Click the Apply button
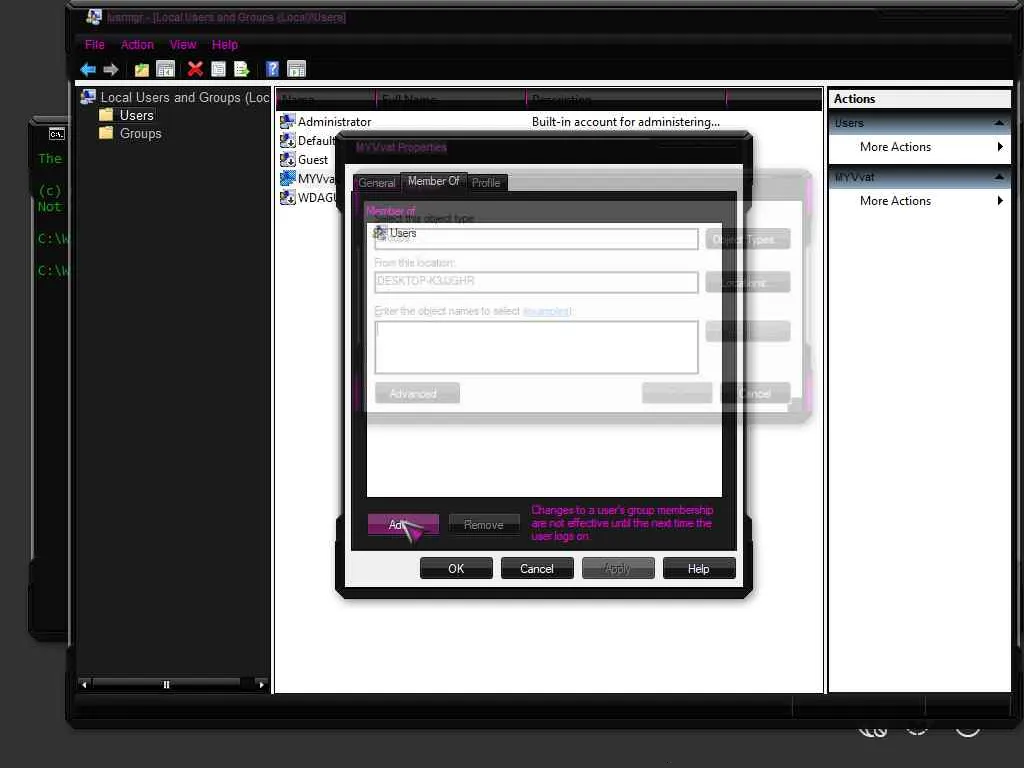1024x768 pixels. tap(618, 569)
